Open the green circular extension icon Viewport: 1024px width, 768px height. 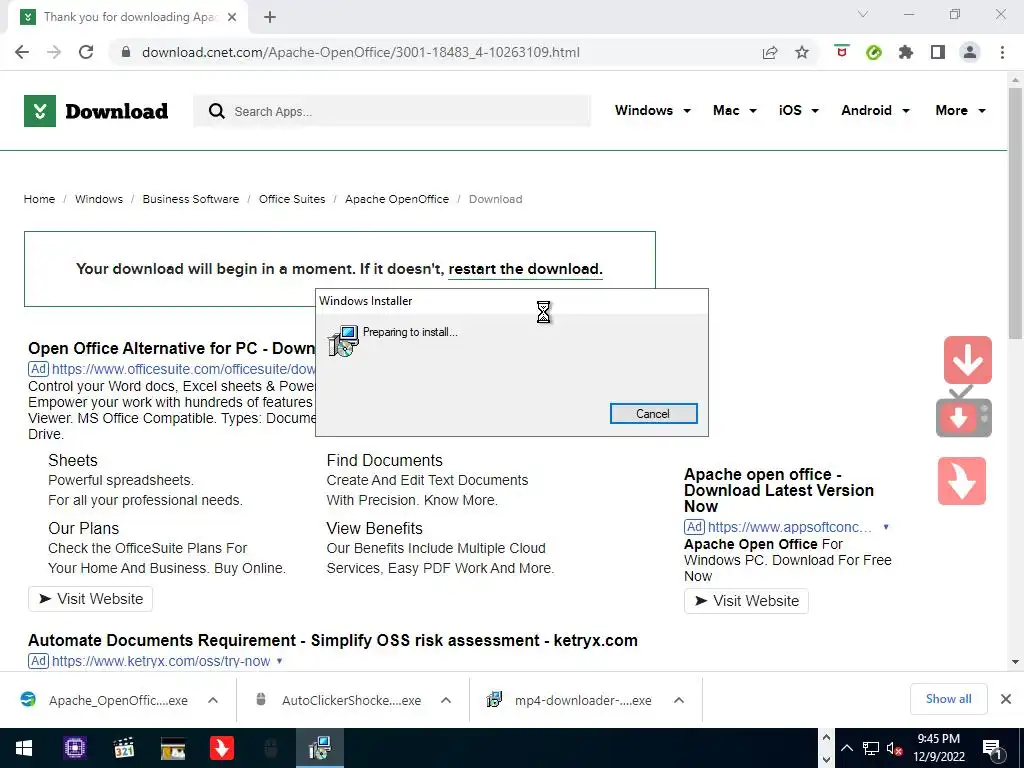coord(874,52)
